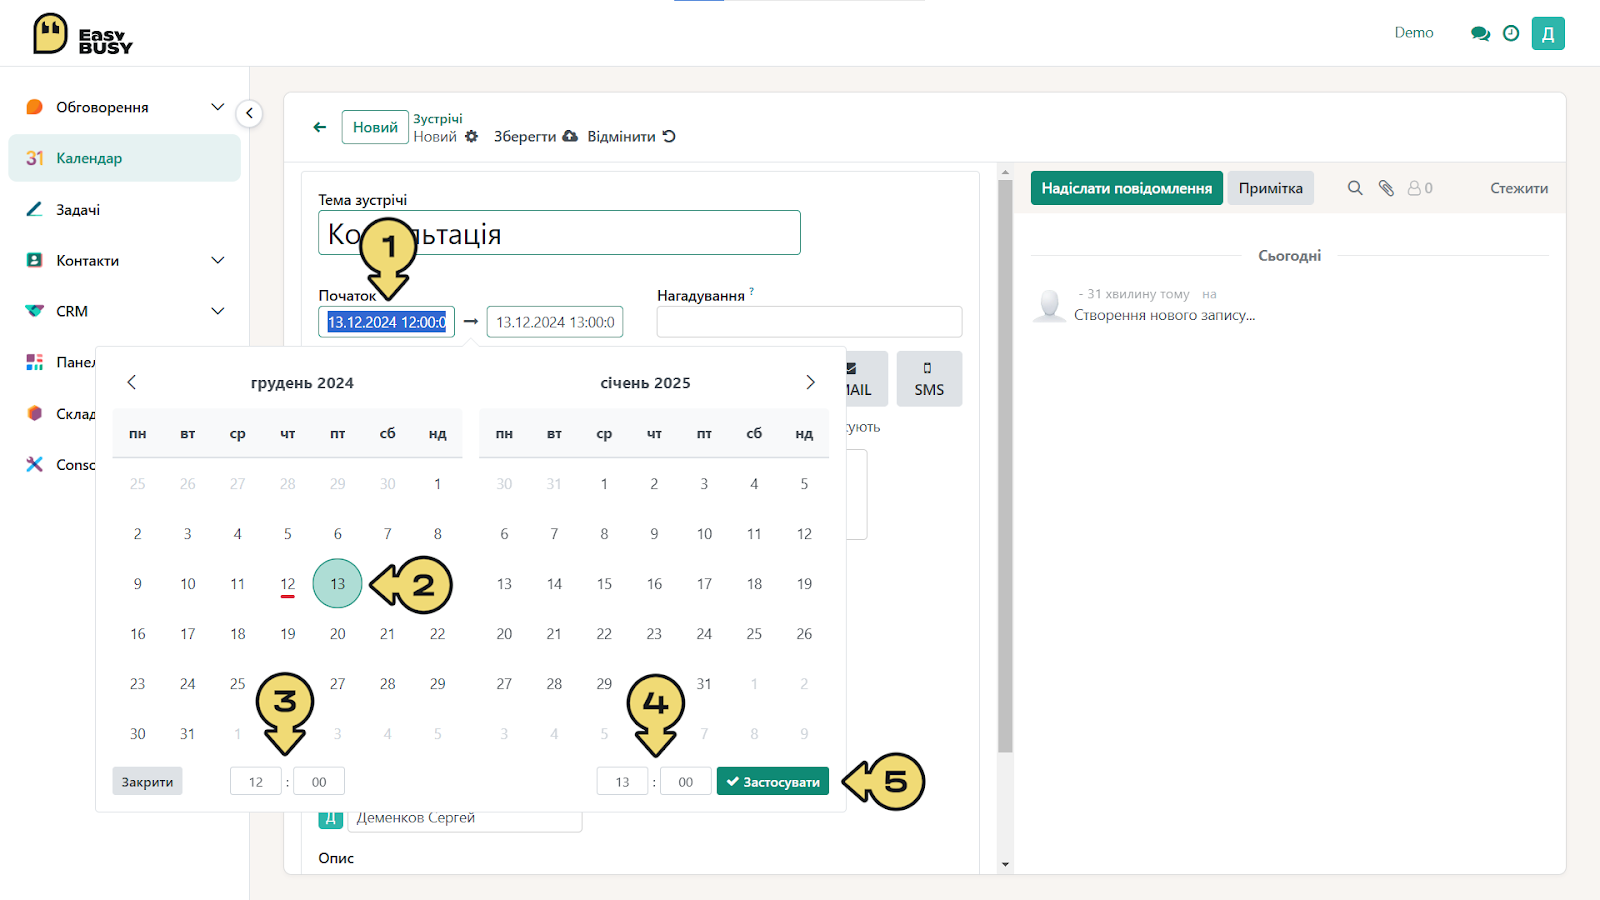Click the paperclip attachments icon
The width and height of the screenshot is (1600, 900).
click(x=1386, y=188)
